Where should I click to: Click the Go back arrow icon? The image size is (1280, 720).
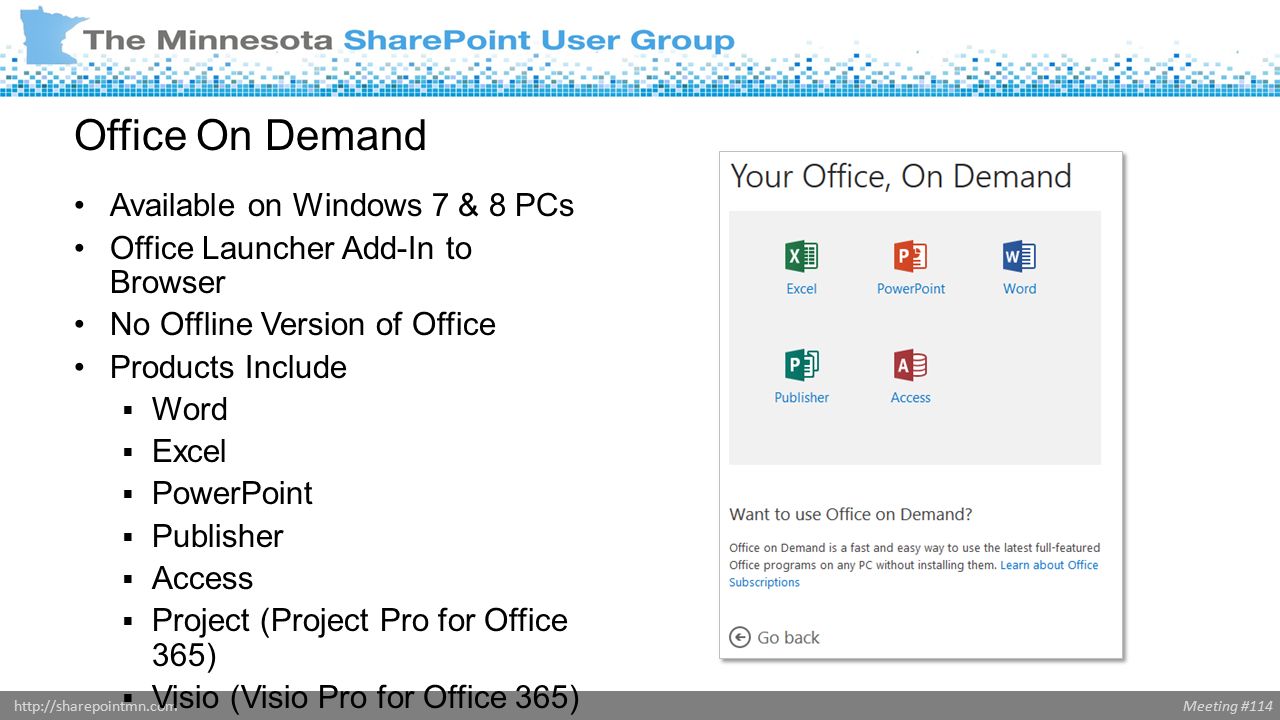[x=740, y=637]
